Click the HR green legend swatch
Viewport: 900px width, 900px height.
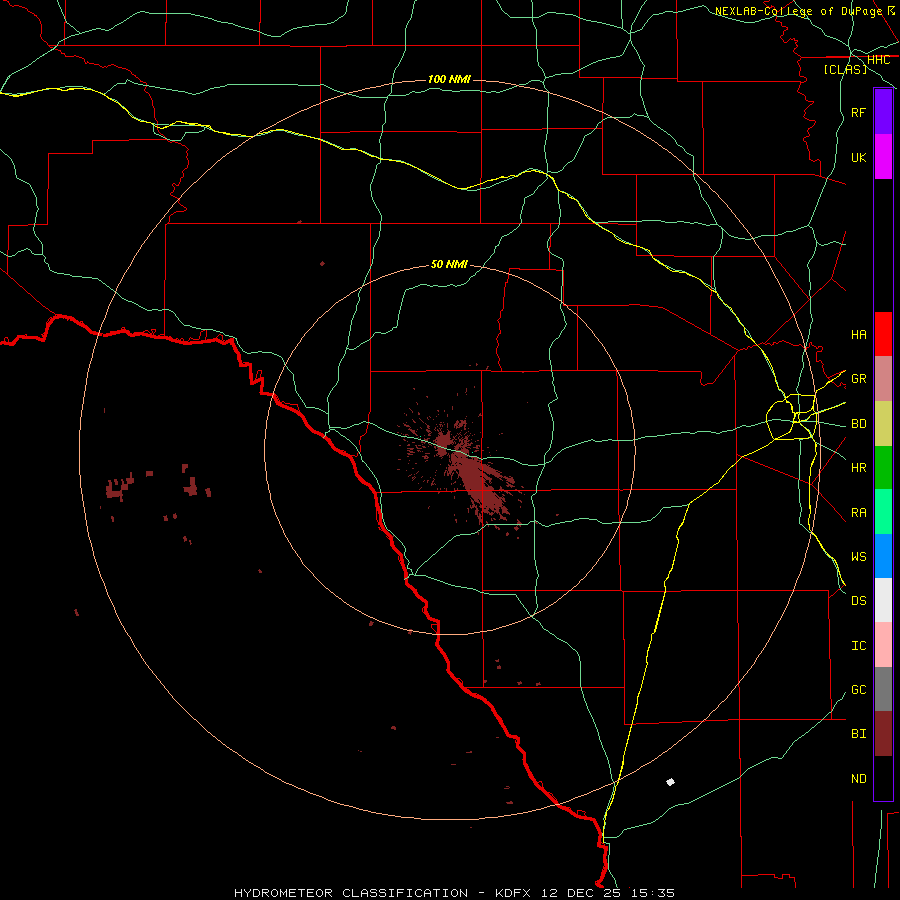click(x=883, y=468)
